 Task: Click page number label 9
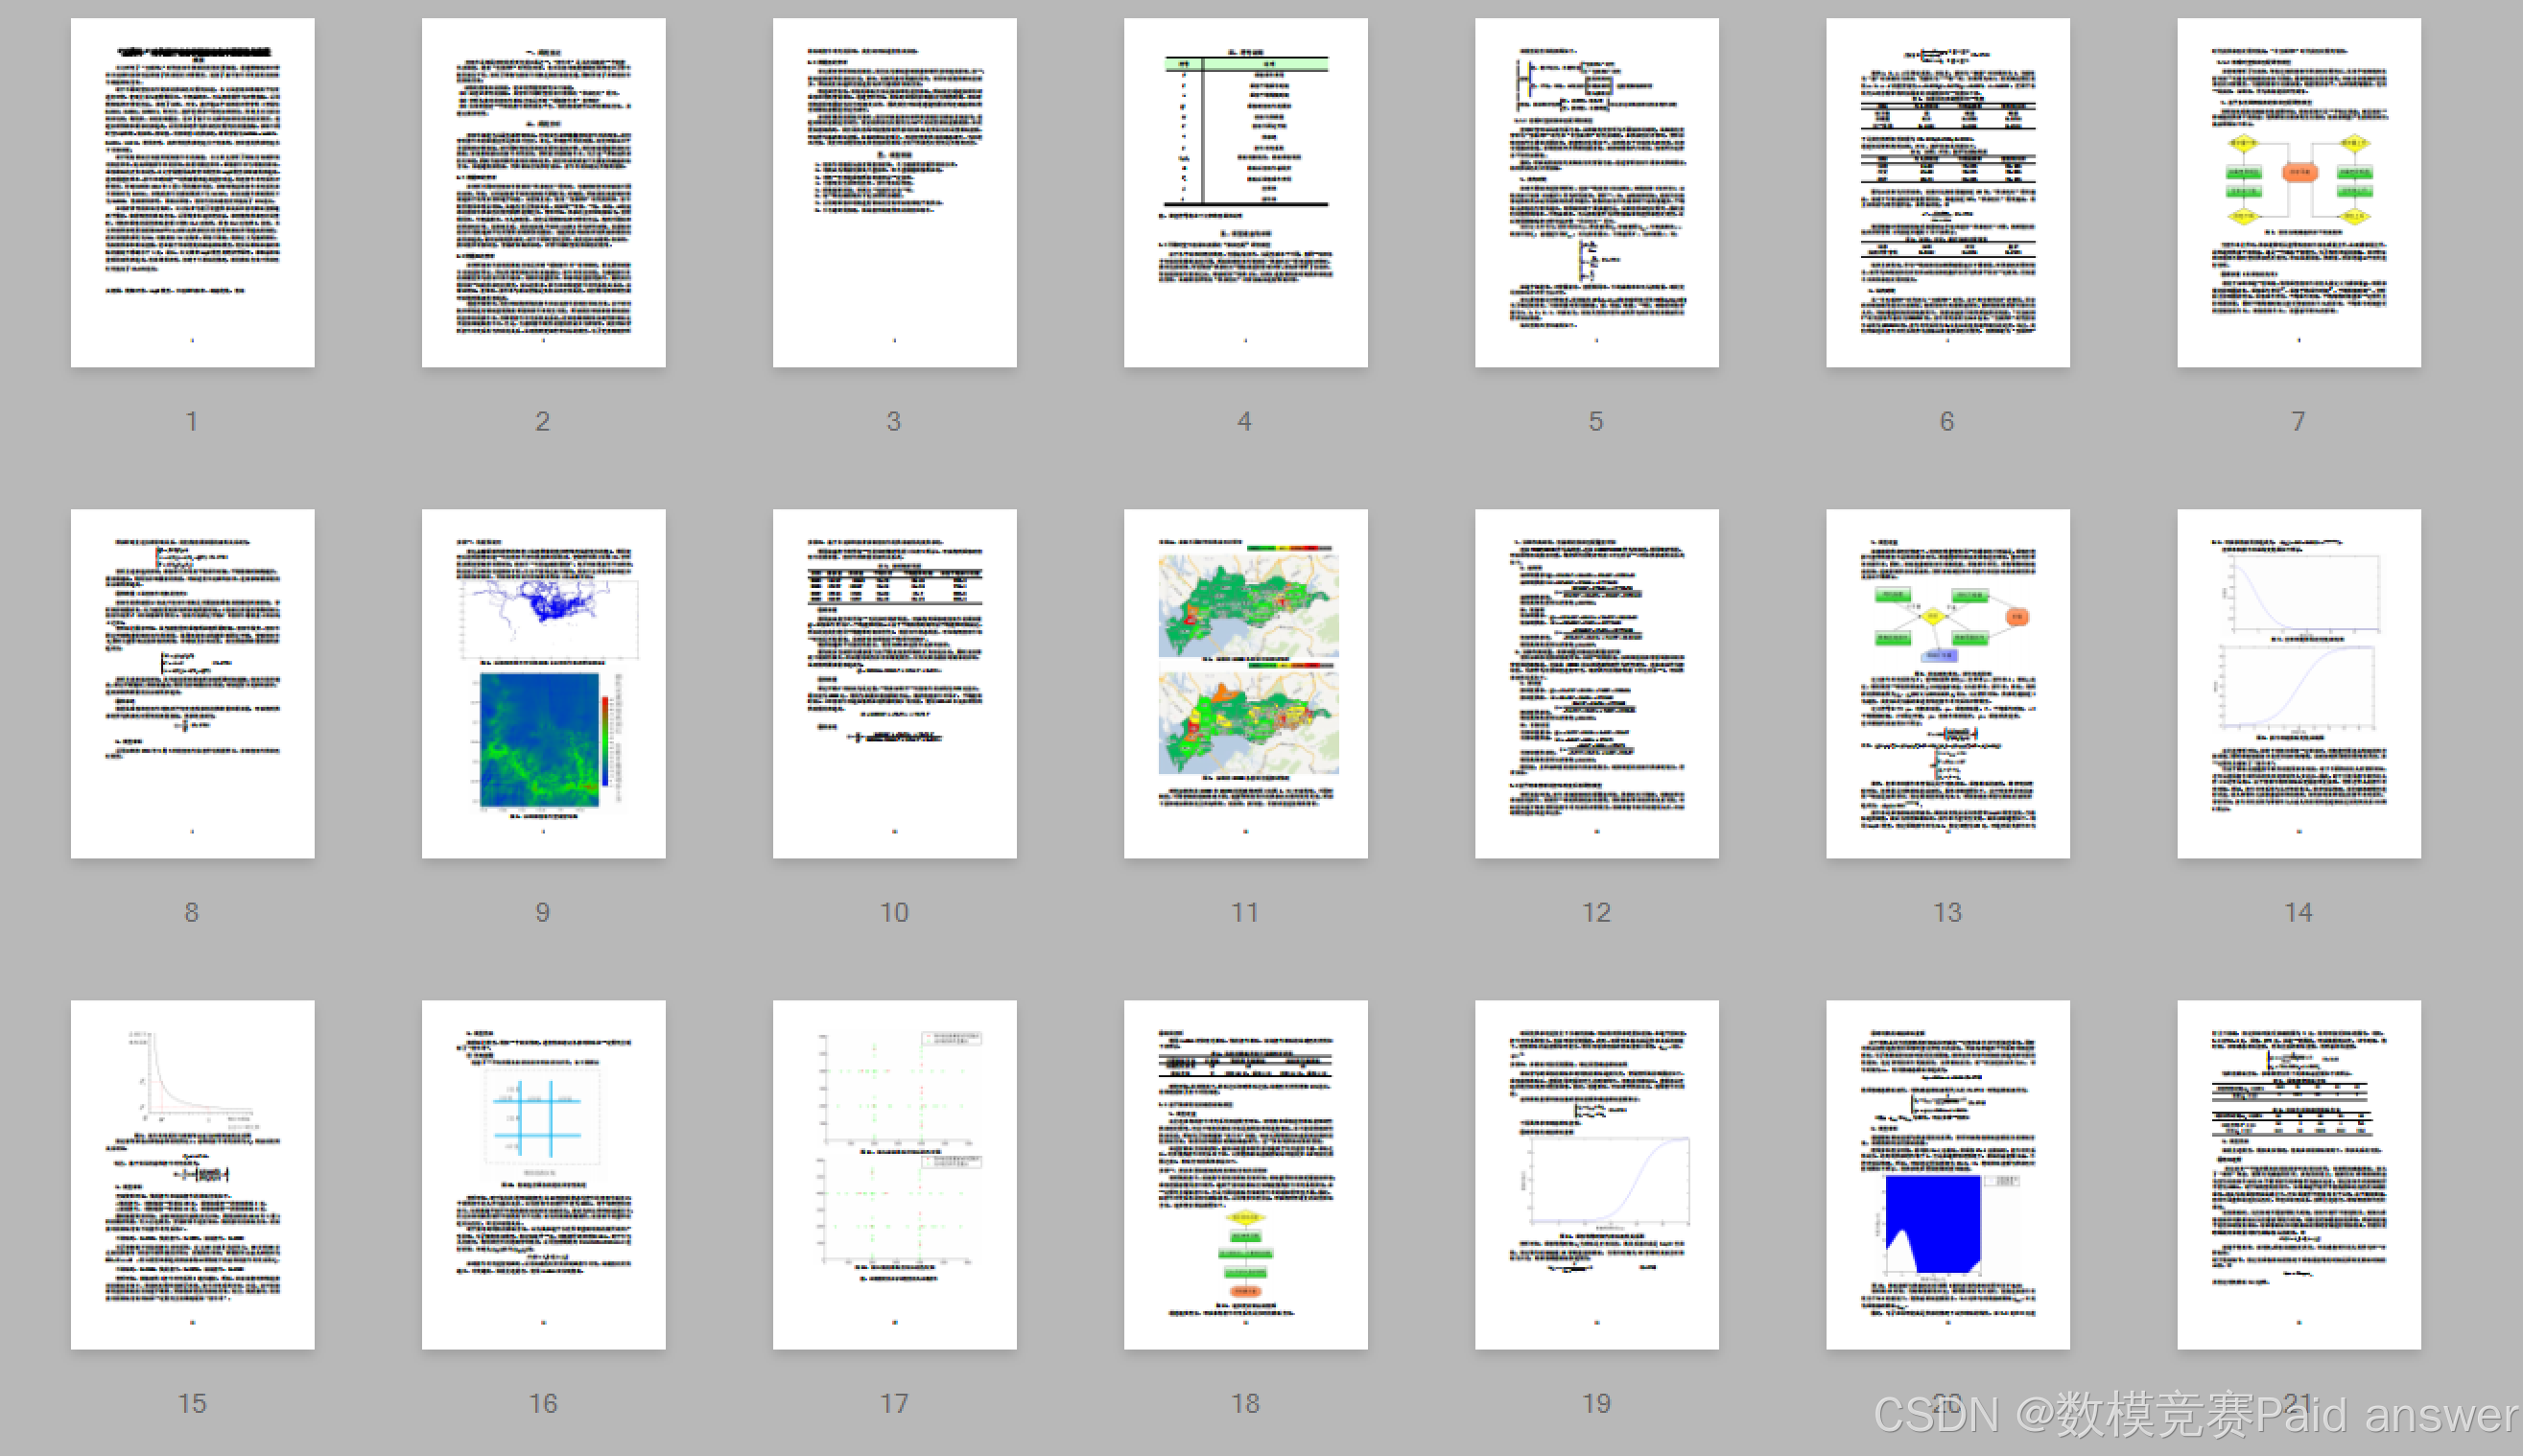pos(543,912)
